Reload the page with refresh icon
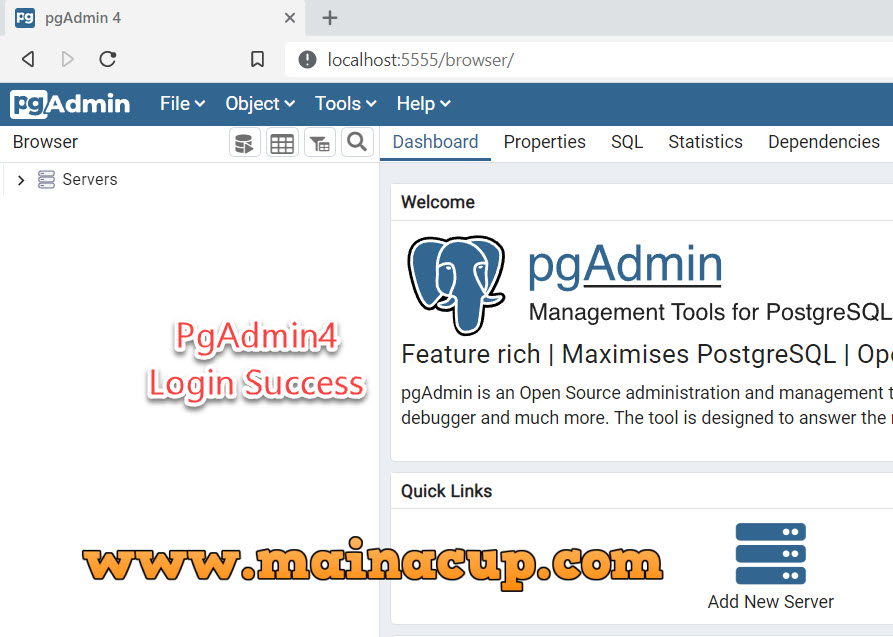The height and width of the screenshot is (637, 893). click(x=108, y=59)
